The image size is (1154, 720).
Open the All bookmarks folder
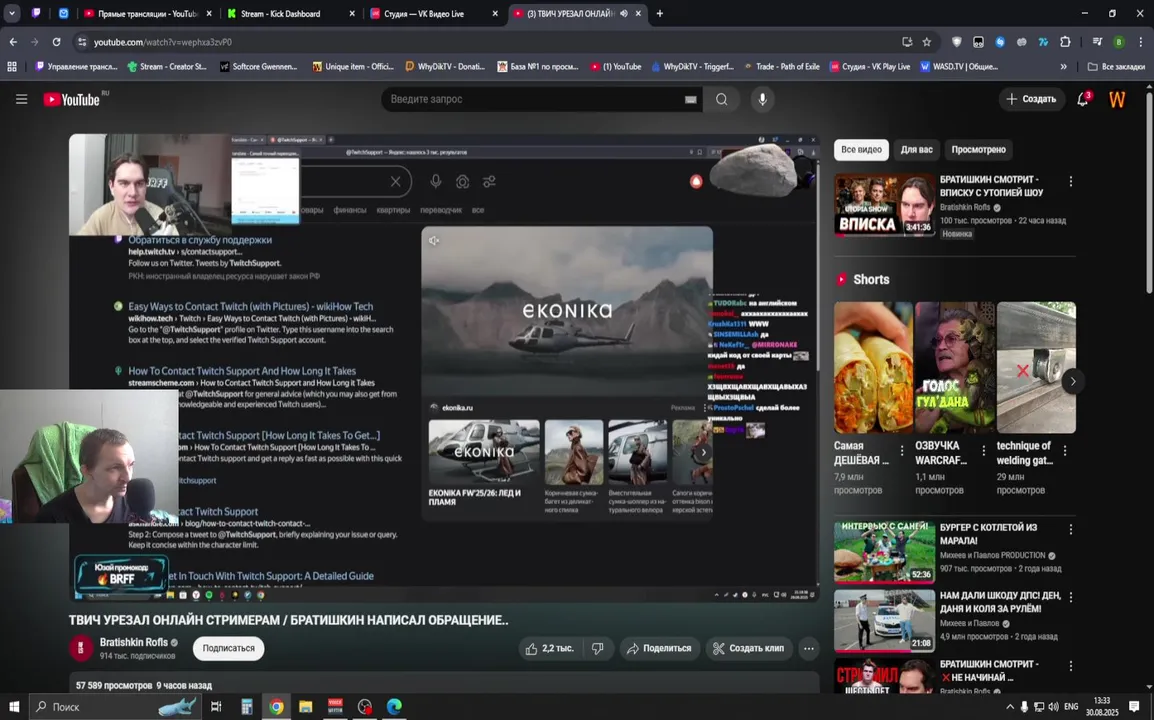coord(1116,66)
